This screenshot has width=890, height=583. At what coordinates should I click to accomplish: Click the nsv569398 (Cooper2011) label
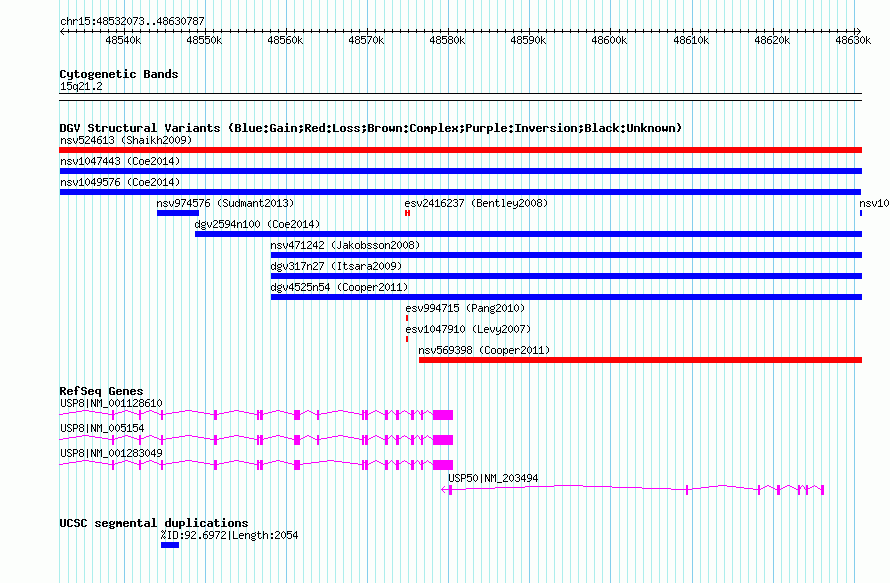coord(484,350)
